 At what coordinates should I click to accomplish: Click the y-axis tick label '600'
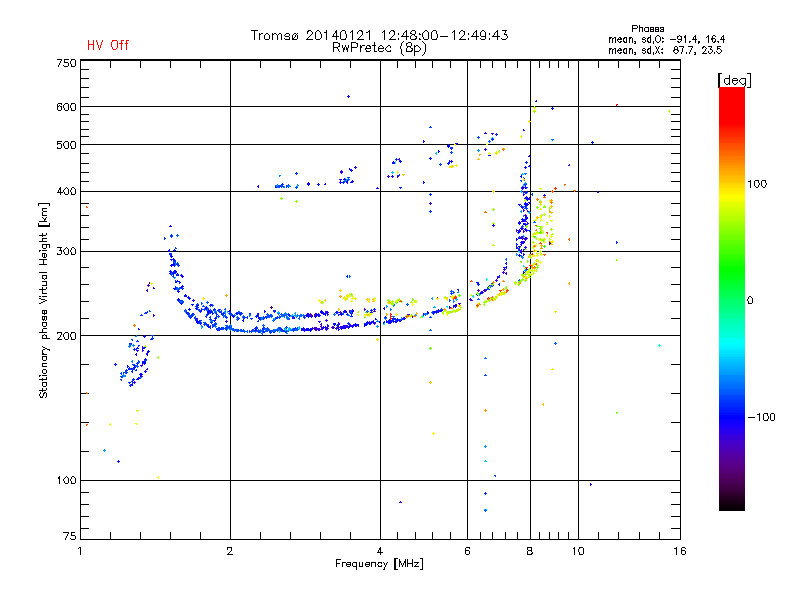[x=66, y=107]
